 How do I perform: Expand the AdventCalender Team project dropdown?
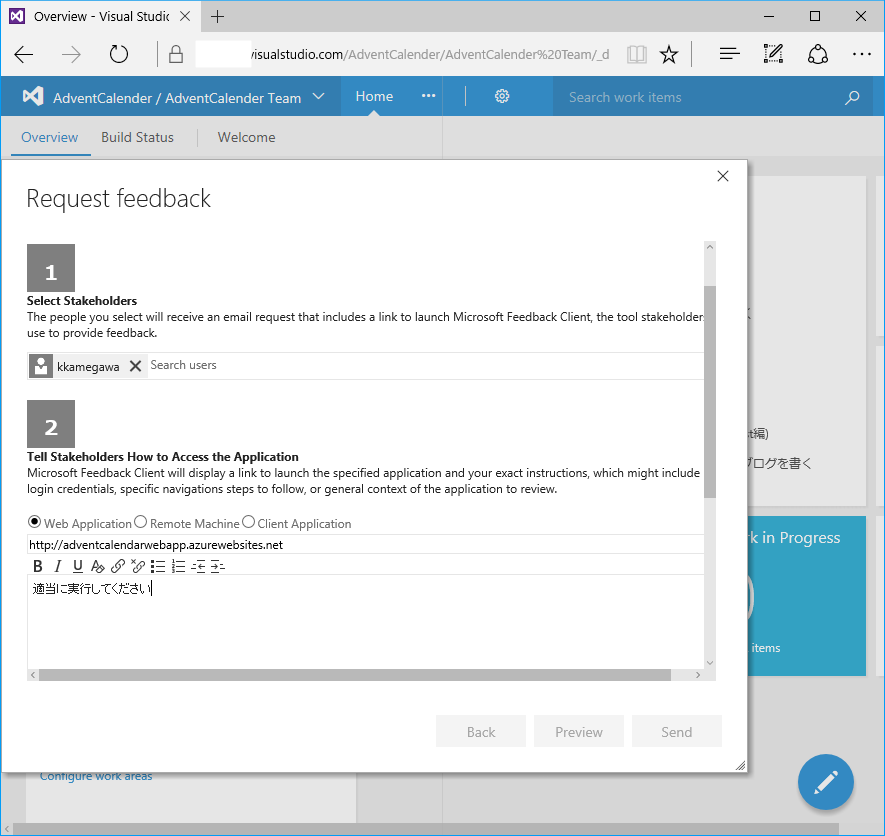point(318,97)
